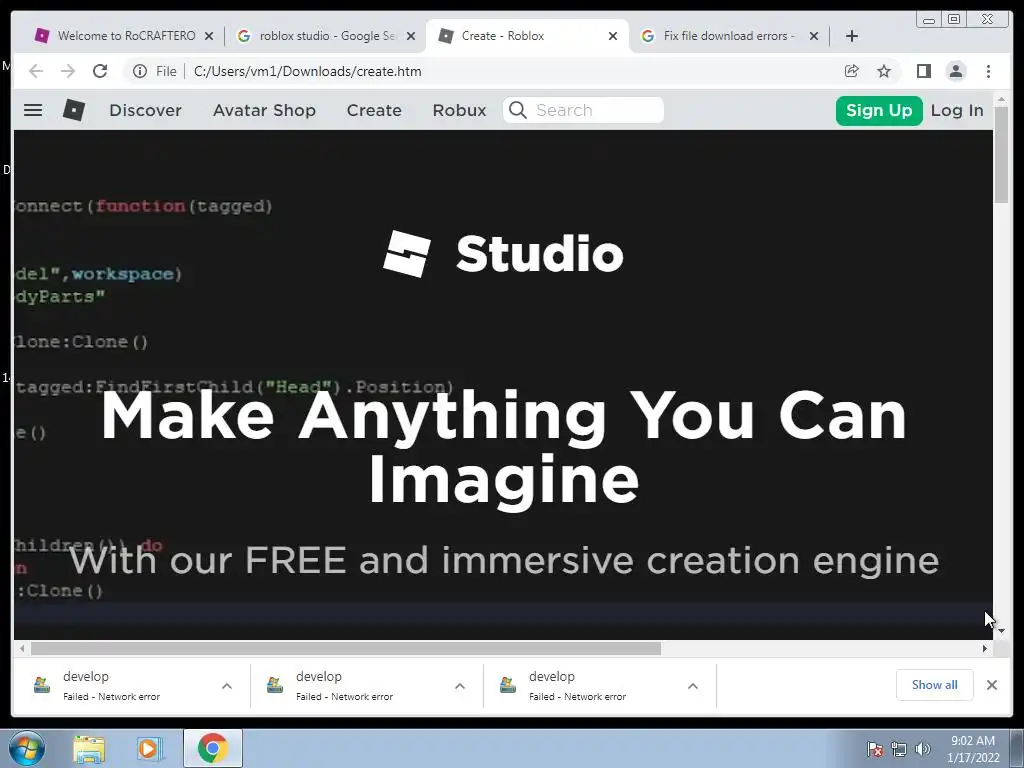Viewport: 1024px width, 768px height.
Task: Click the vertical scrollbar thumb
Action: (x=1001, y=155)
